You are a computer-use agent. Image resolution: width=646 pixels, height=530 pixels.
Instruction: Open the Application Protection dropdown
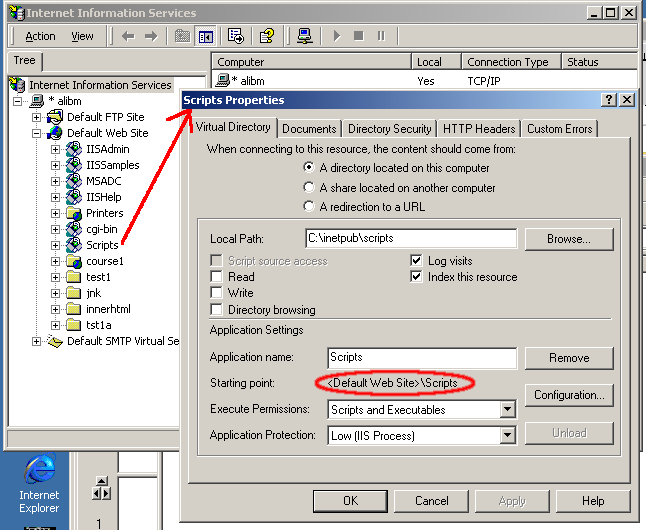(508, 435)
